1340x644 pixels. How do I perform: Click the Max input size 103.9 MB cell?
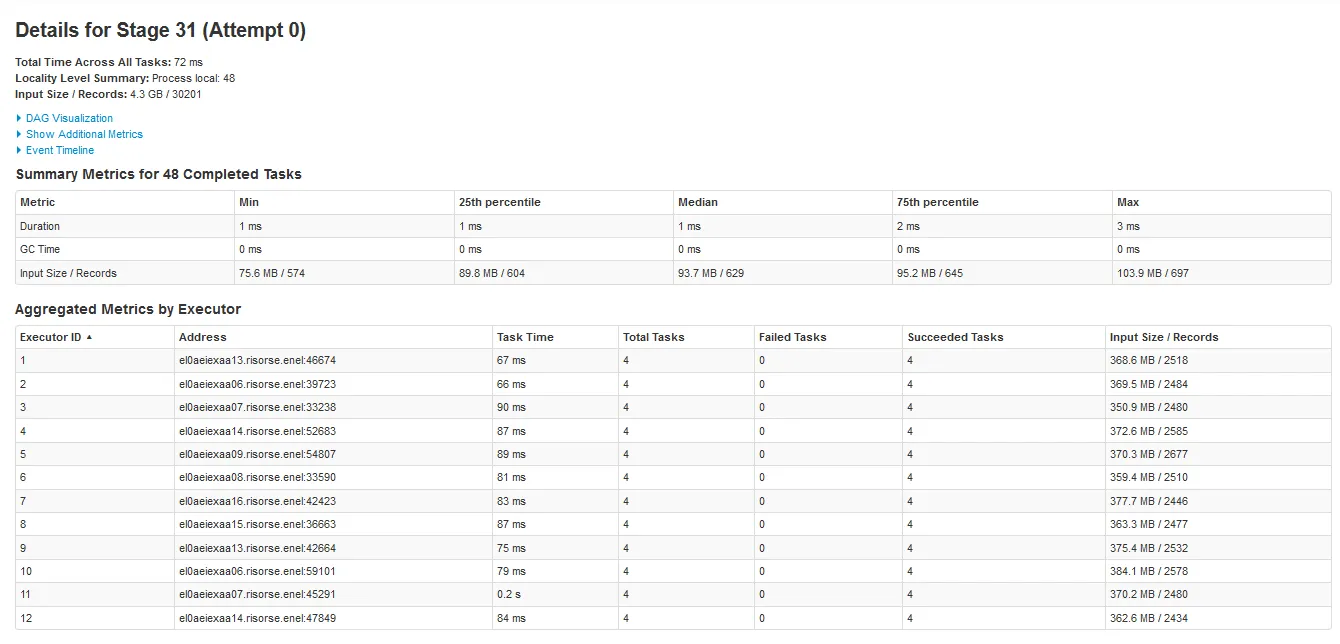[1153, 273]
